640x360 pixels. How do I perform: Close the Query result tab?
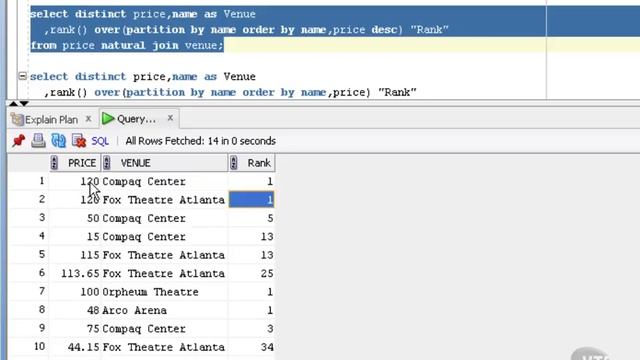pyautogui.click(x=170, y=118)
